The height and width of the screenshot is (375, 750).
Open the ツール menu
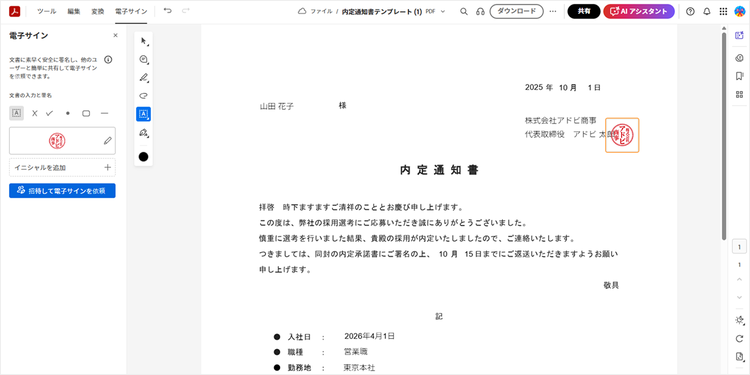tap(46, 11)
